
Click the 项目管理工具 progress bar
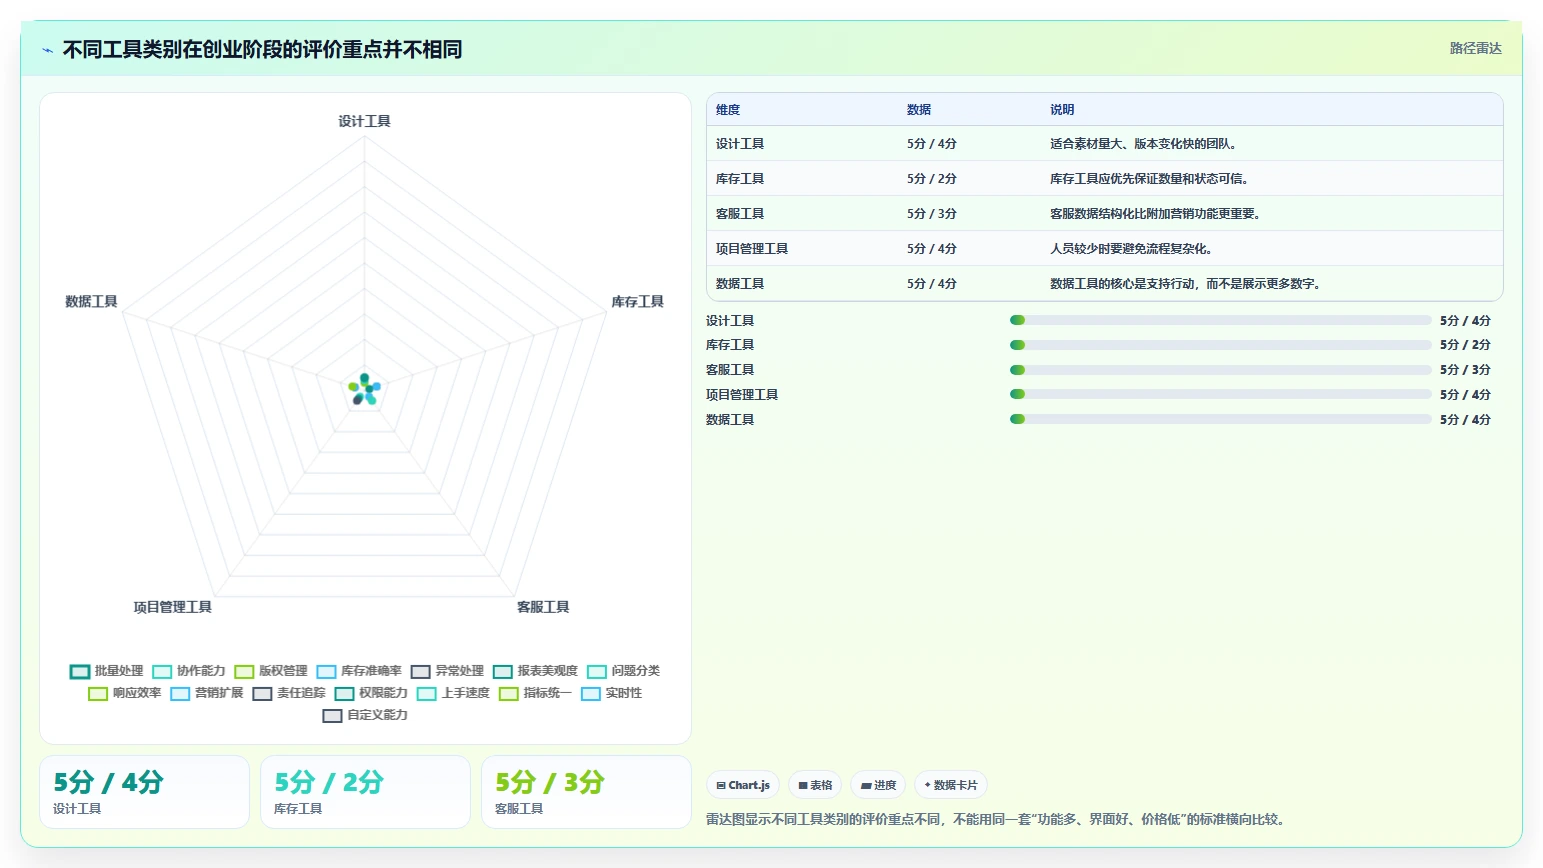pyautogui.click(x=1220, y=394)
